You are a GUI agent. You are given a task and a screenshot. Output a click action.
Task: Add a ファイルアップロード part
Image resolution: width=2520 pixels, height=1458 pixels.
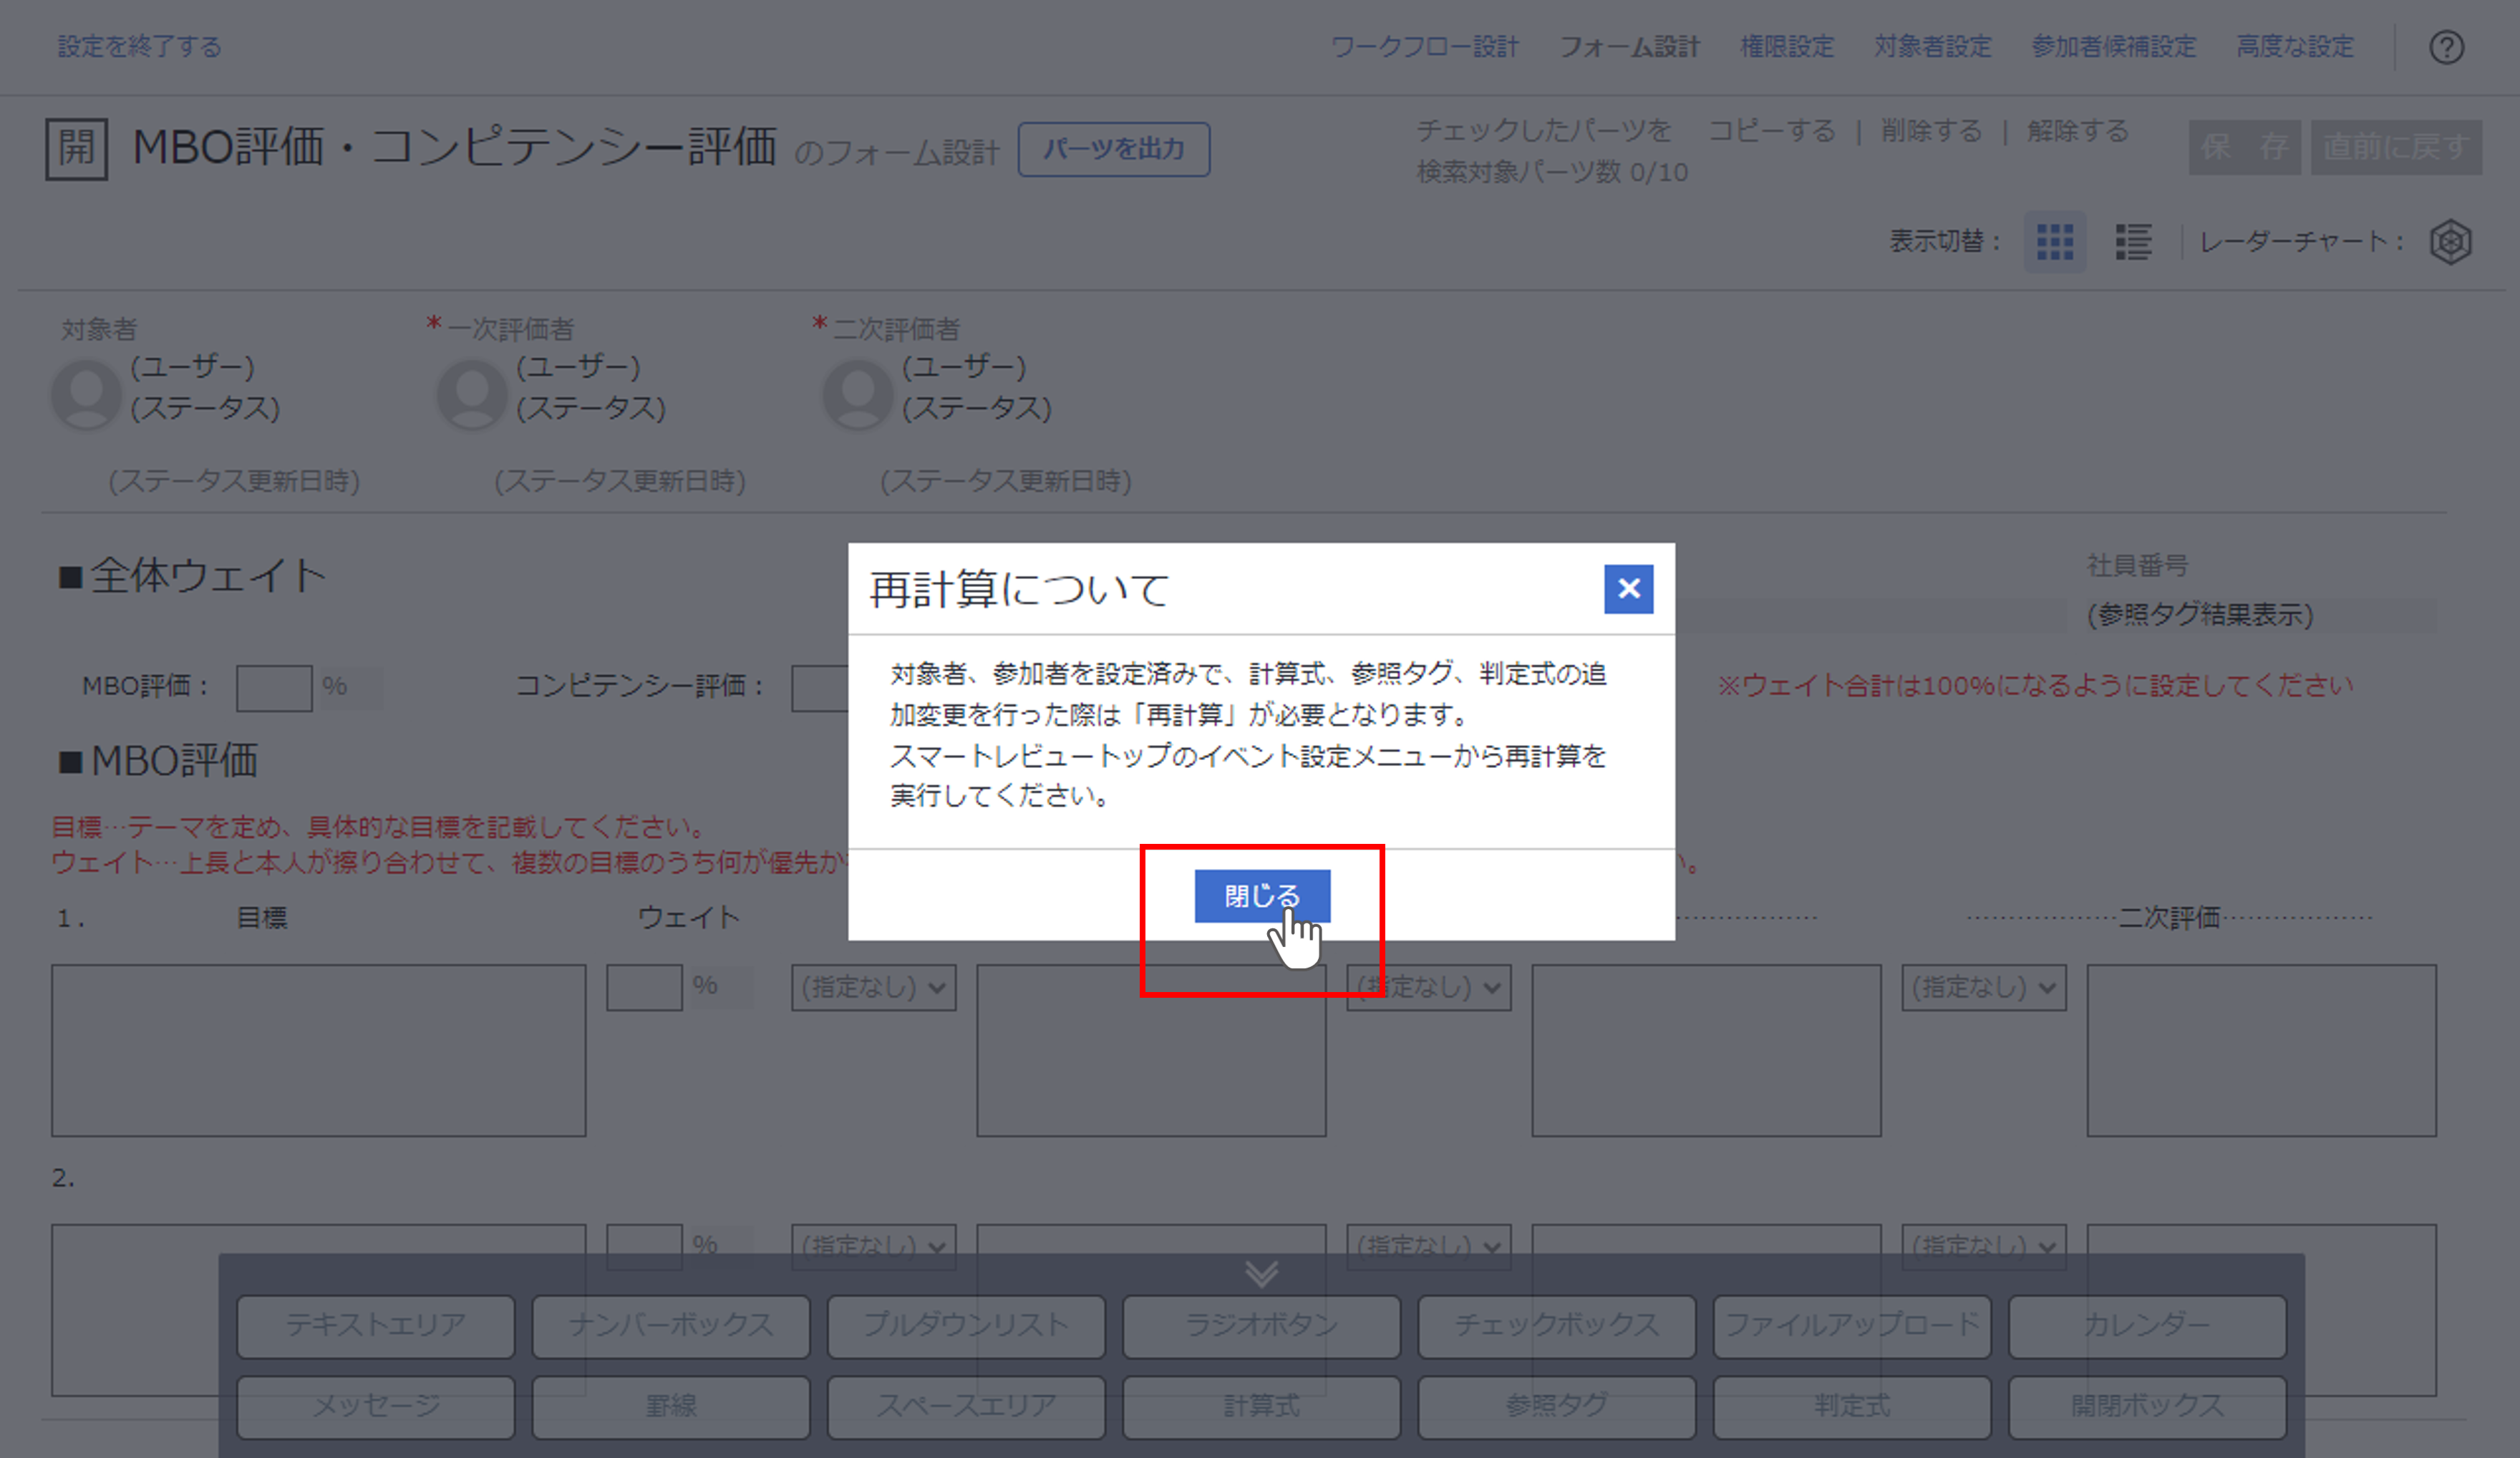[x=1852, y=1326]
